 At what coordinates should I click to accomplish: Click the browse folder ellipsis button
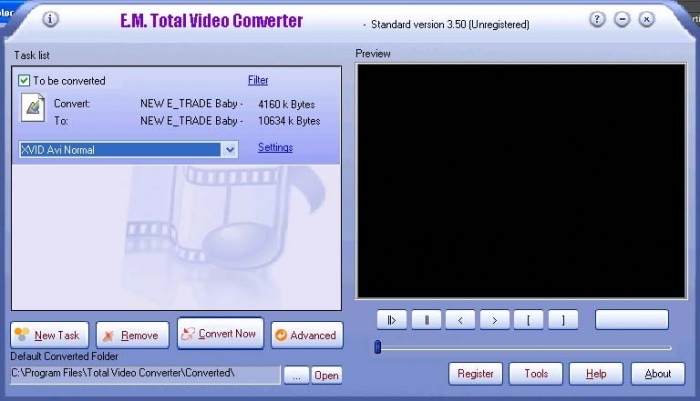[x=296, y=376]
